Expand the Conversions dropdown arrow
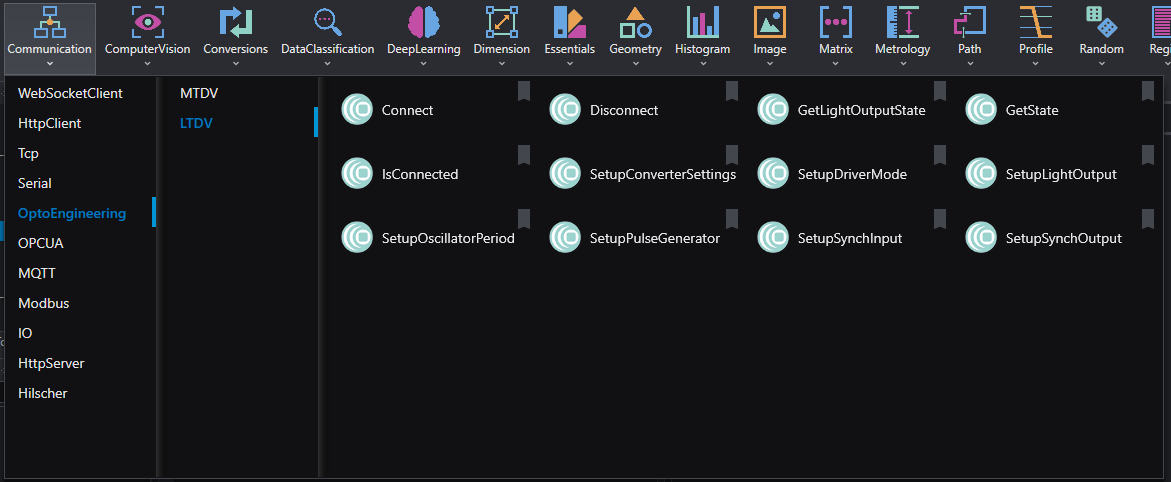 coord(235,64)
